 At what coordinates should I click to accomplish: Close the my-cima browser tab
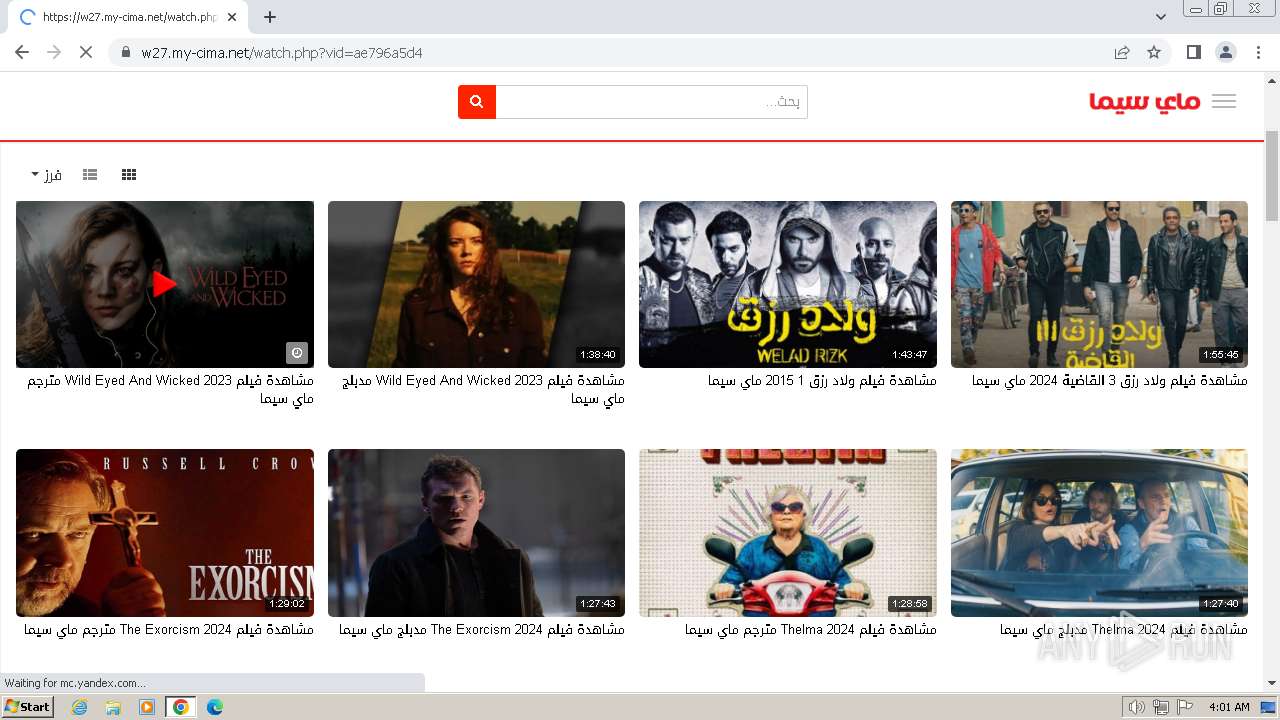[x=232, y=17]
